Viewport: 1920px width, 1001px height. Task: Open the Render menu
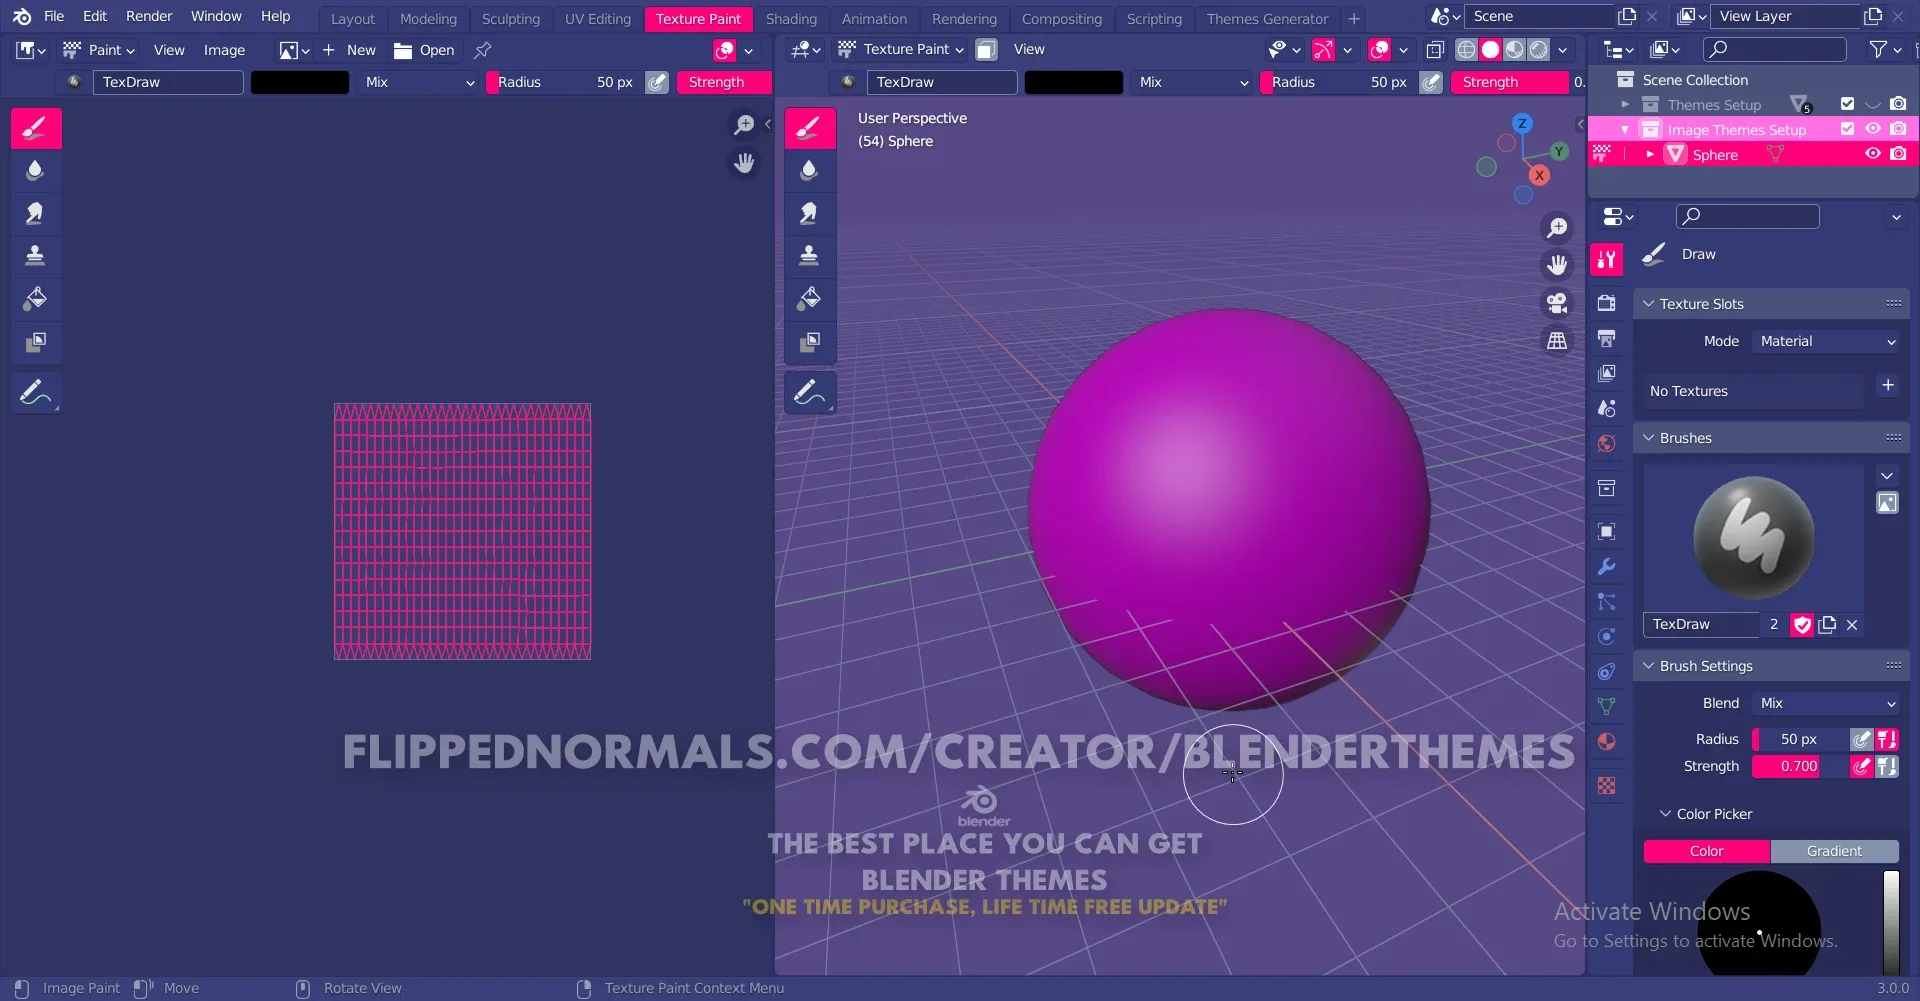coord(149,16)
